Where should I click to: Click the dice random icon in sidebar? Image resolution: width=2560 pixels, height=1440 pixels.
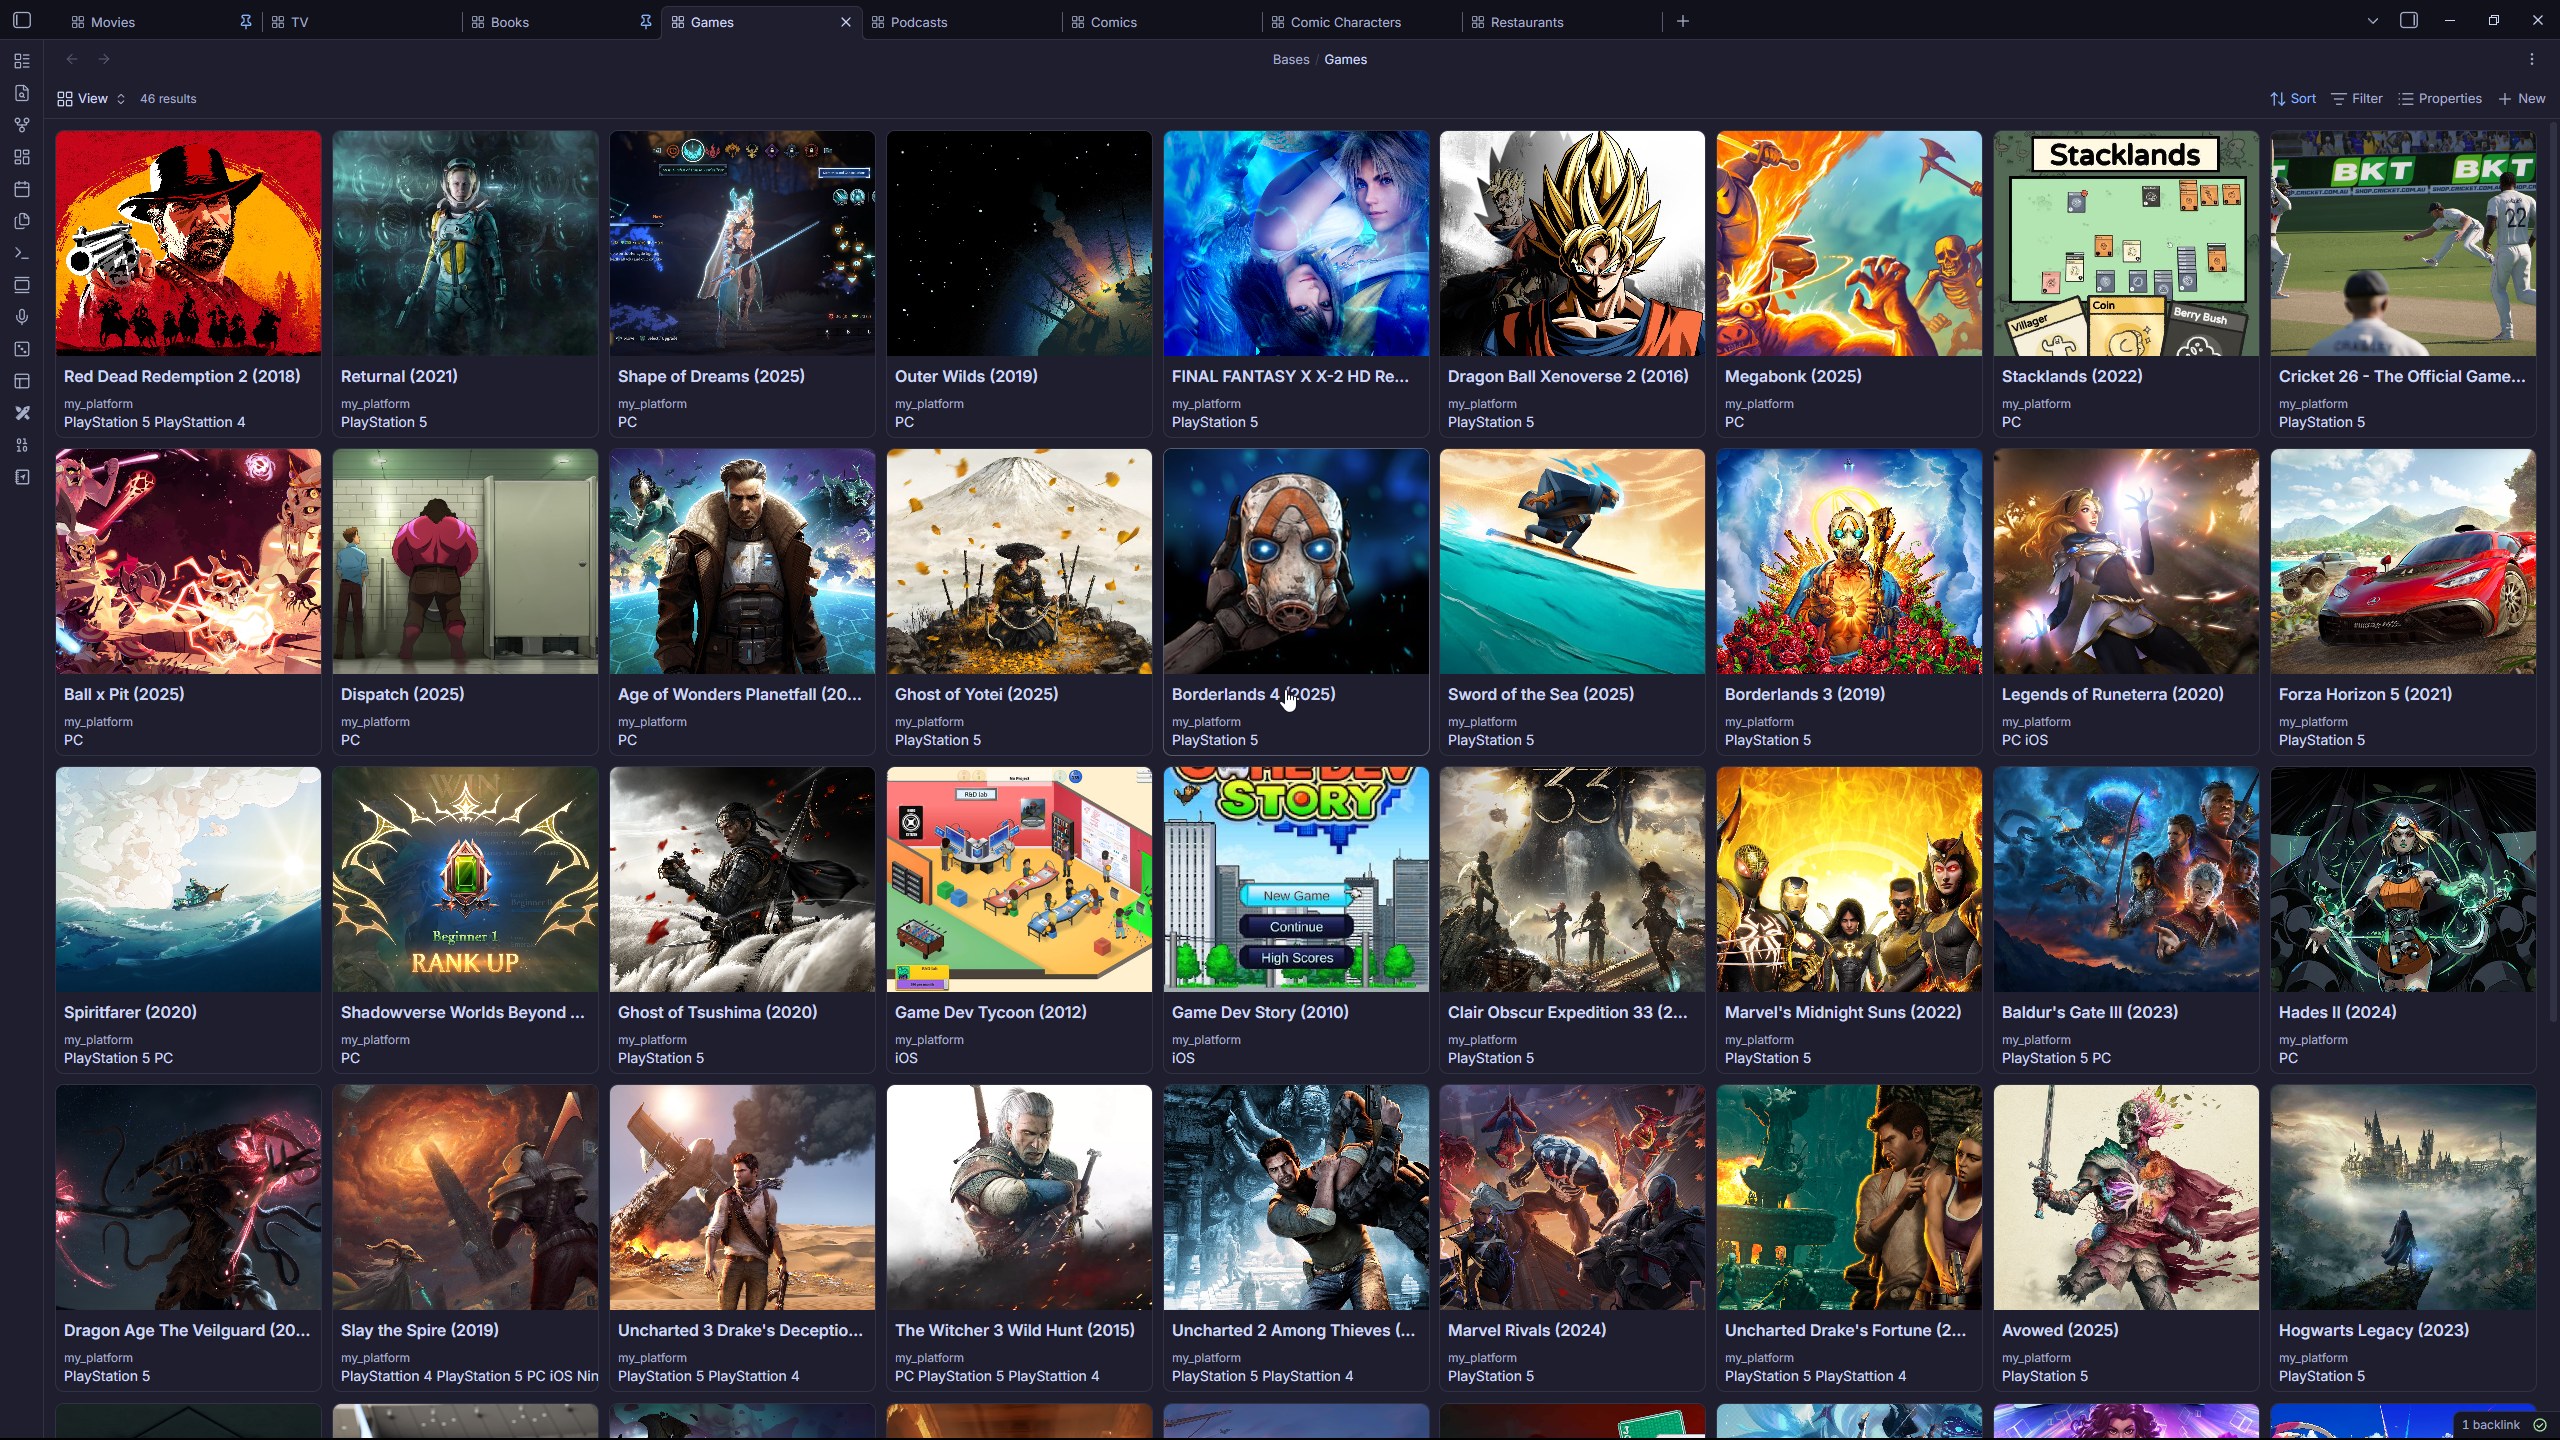click(22, 348)
